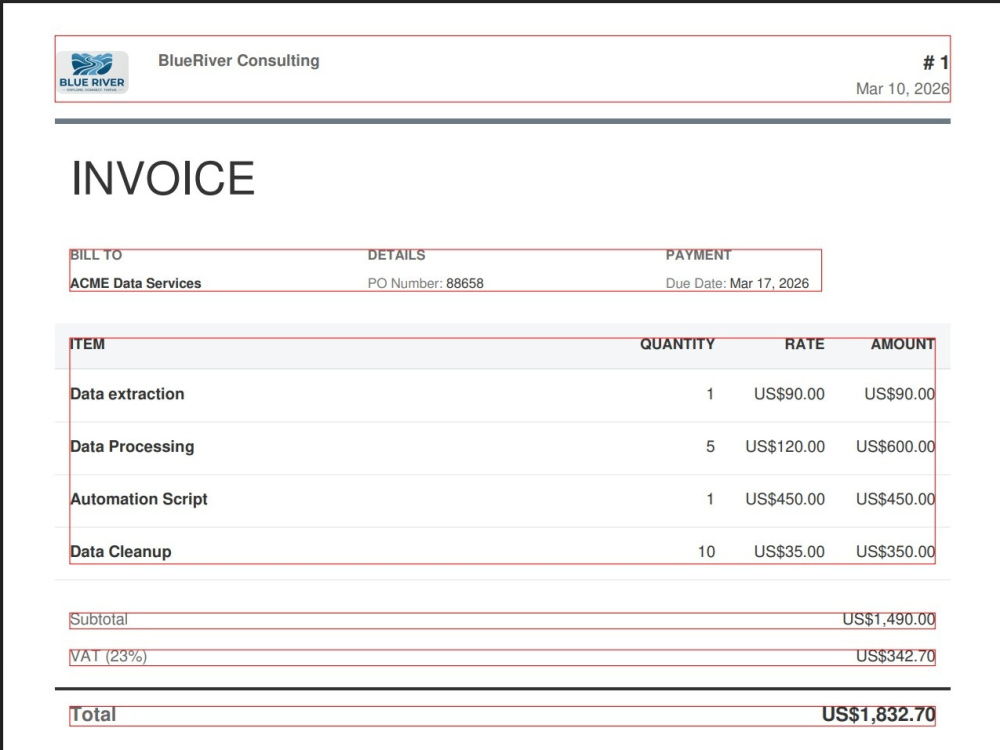Click the PAYMENT label
This screenshot has height=750, width=1000.
click(698, 255)
